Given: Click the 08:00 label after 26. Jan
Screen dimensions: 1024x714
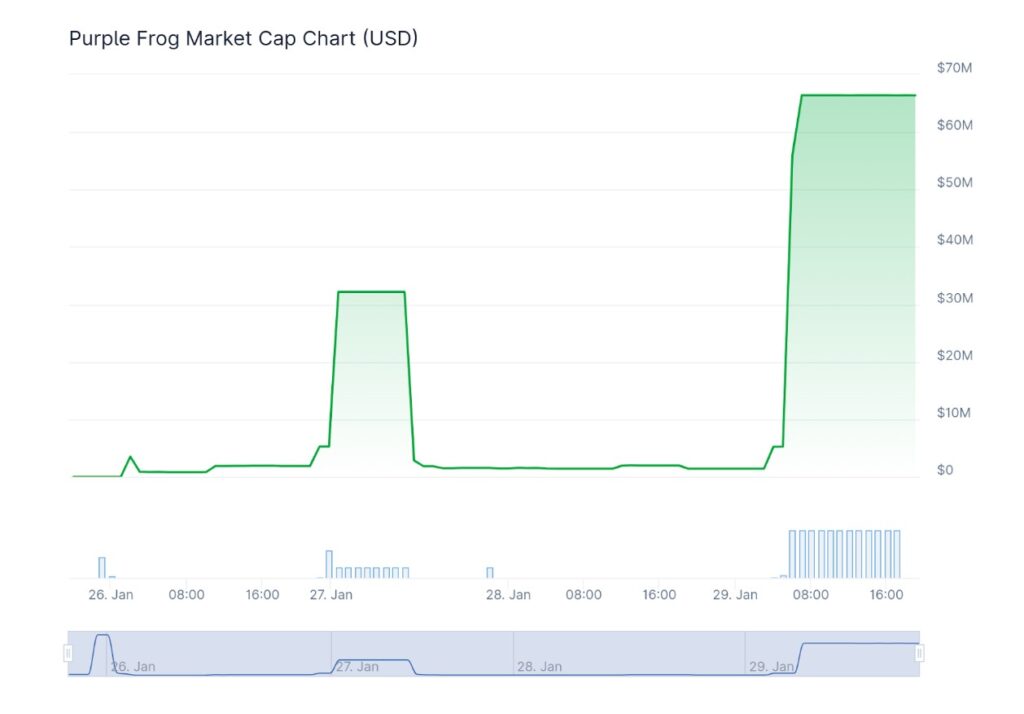Looking at the screenshot, I should pyautogui.click(x=186, y=594).
